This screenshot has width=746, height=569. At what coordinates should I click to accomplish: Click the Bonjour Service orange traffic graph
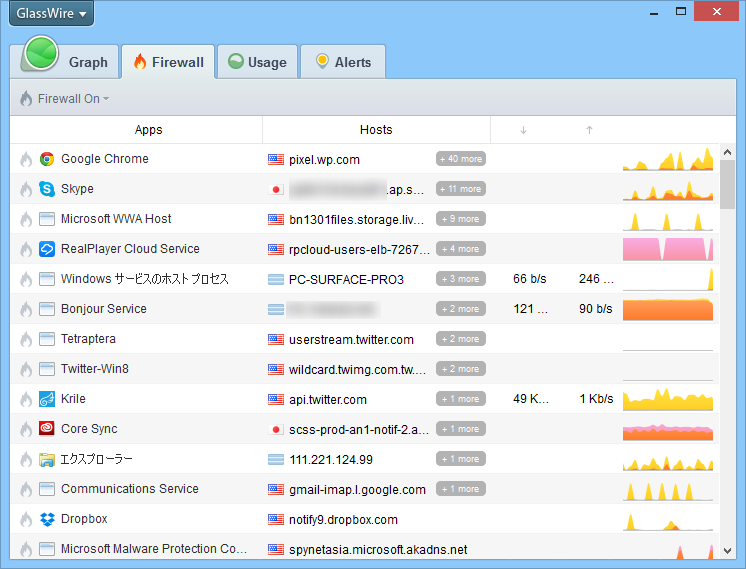[668, 309]
